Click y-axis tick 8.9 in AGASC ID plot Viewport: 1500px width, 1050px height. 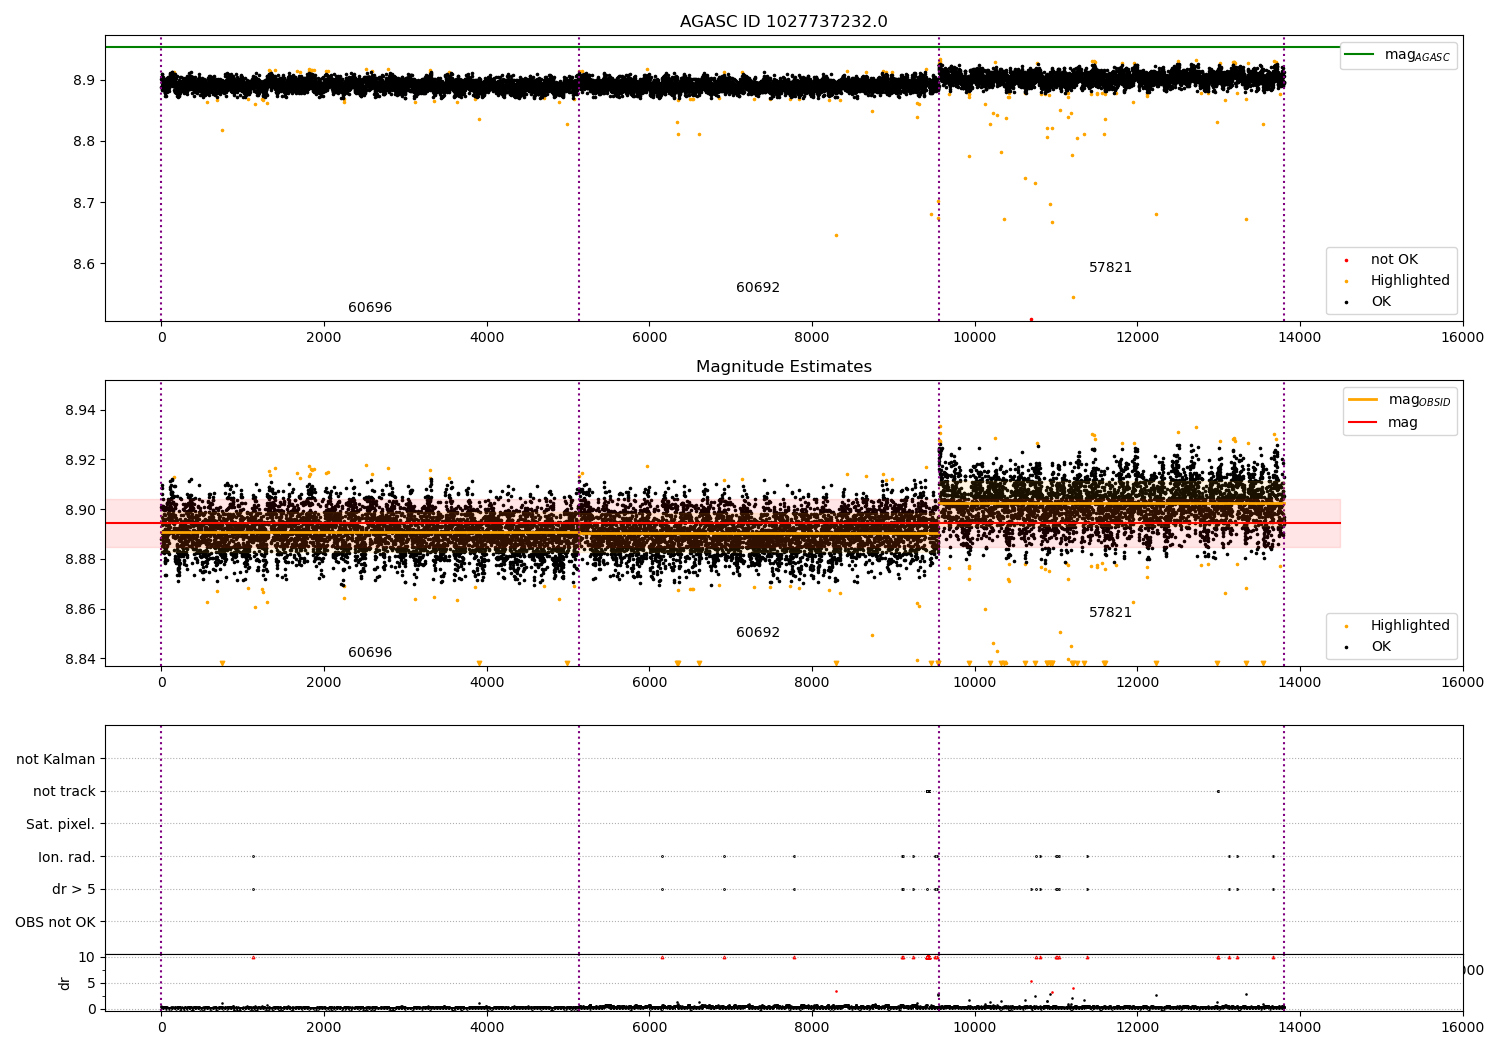tap(82, 80)
